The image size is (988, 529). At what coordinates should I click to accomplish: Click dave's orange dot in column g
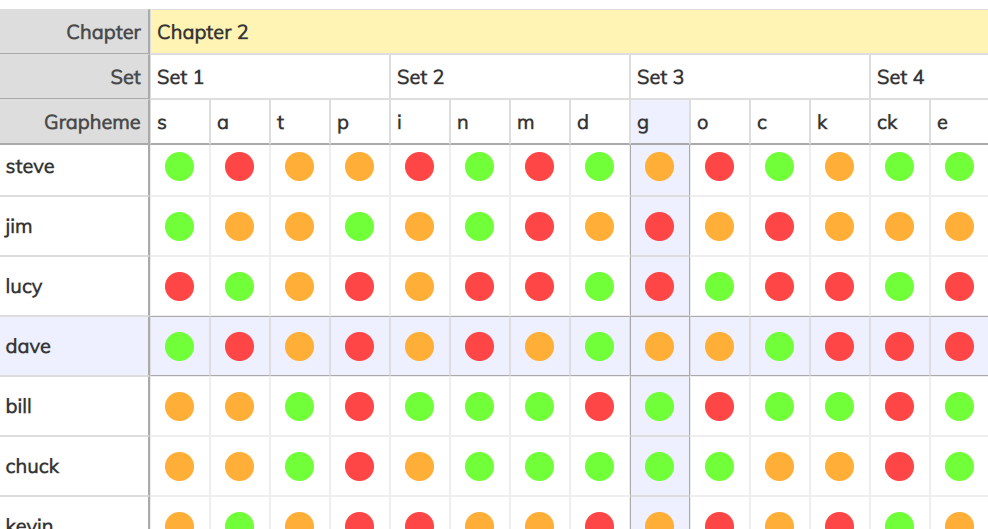coord(660,346)
